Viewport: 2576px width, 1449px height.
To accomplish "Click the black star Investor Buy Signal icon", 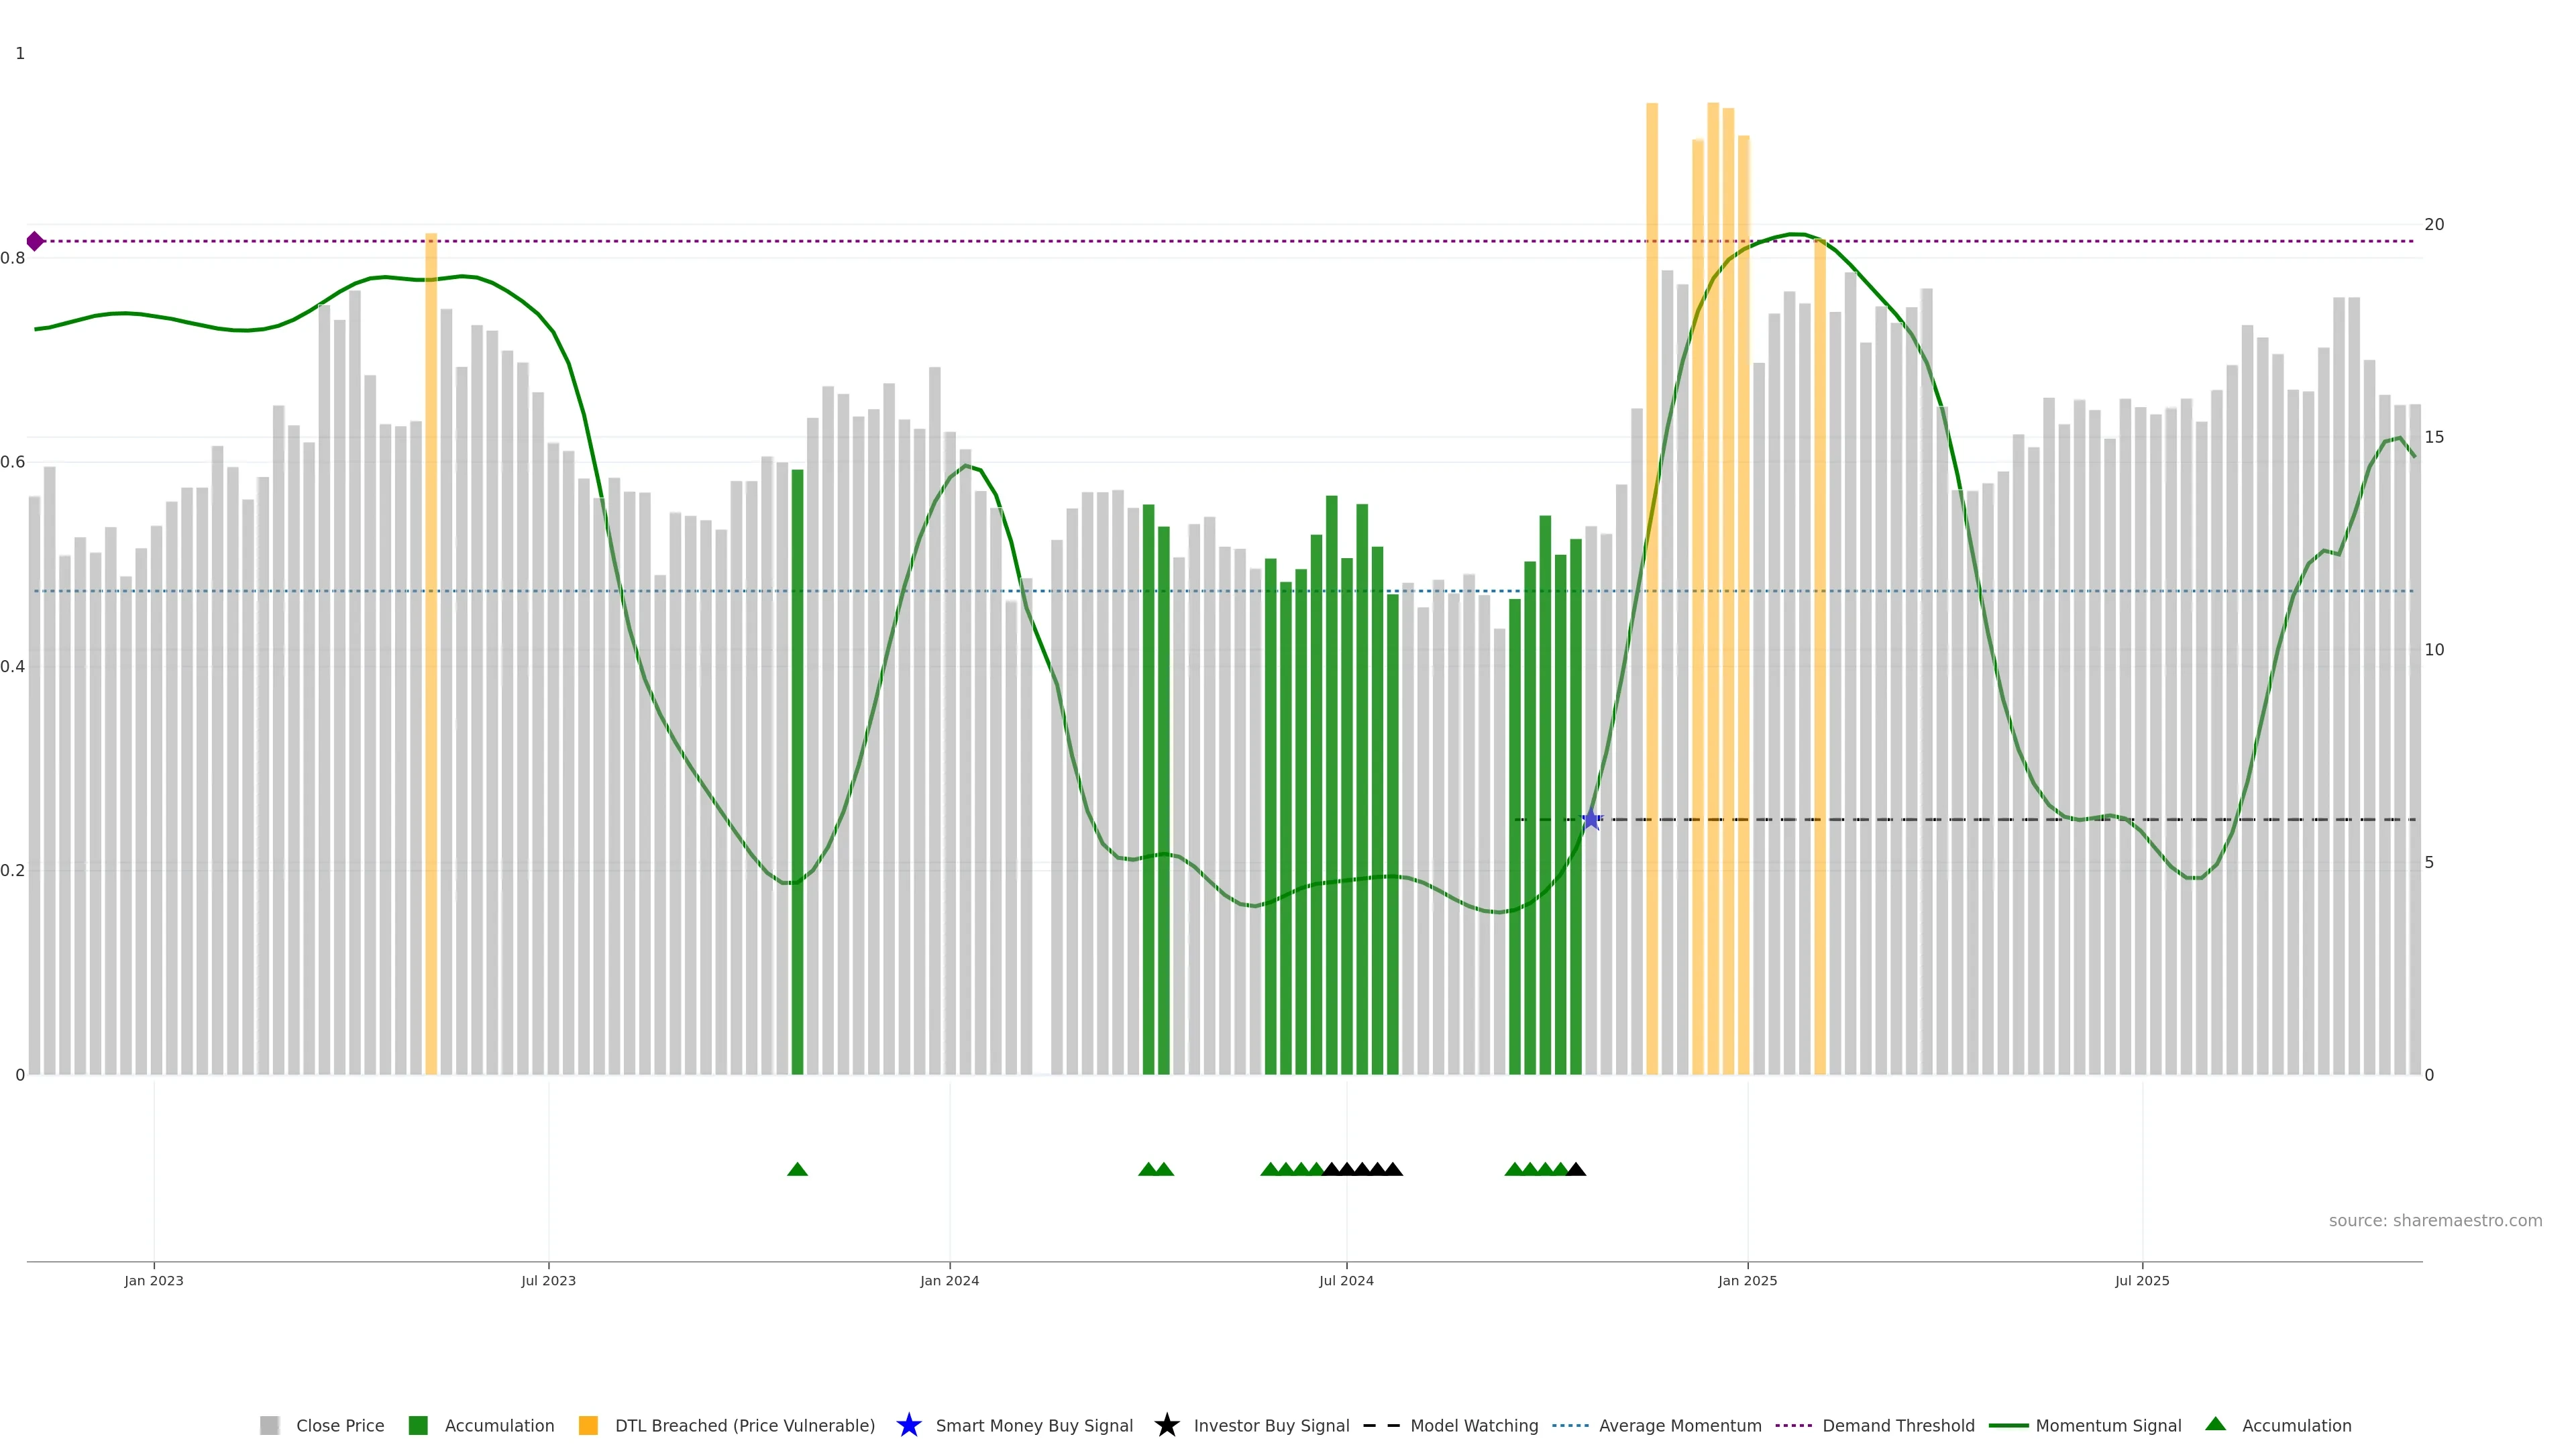I will (x=1166, y=1425).
